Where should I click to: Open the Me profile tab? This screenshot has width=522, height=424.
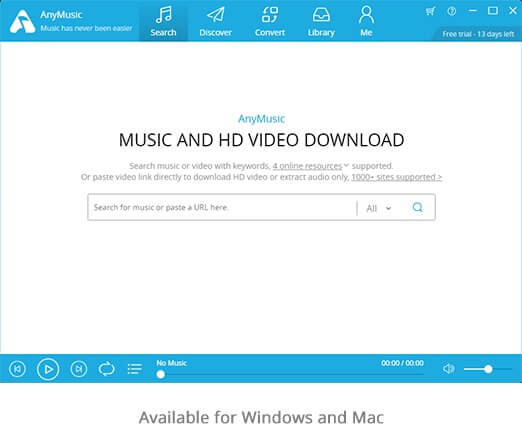tap(366, 22)
